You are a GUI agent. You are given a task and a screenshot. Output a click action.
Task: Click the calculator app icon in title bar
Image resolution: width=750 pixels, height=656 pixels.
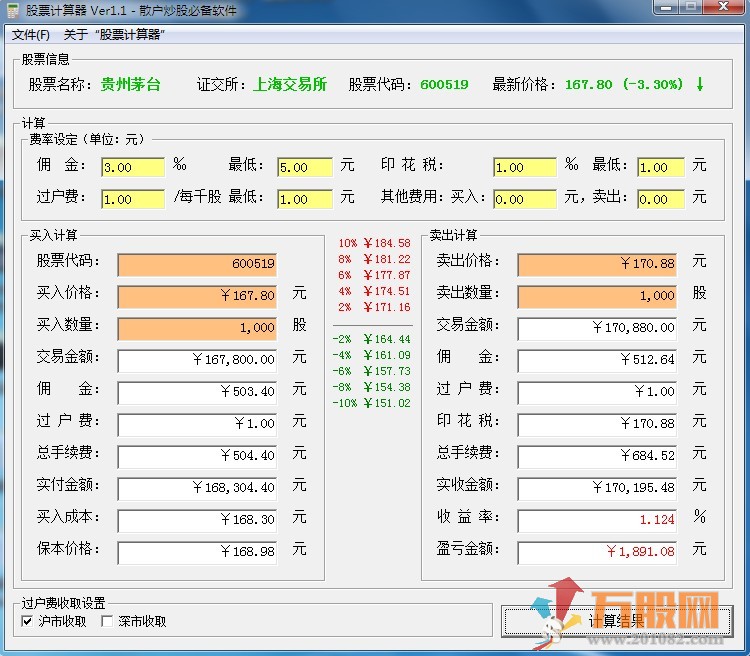(x=13, y=11)
